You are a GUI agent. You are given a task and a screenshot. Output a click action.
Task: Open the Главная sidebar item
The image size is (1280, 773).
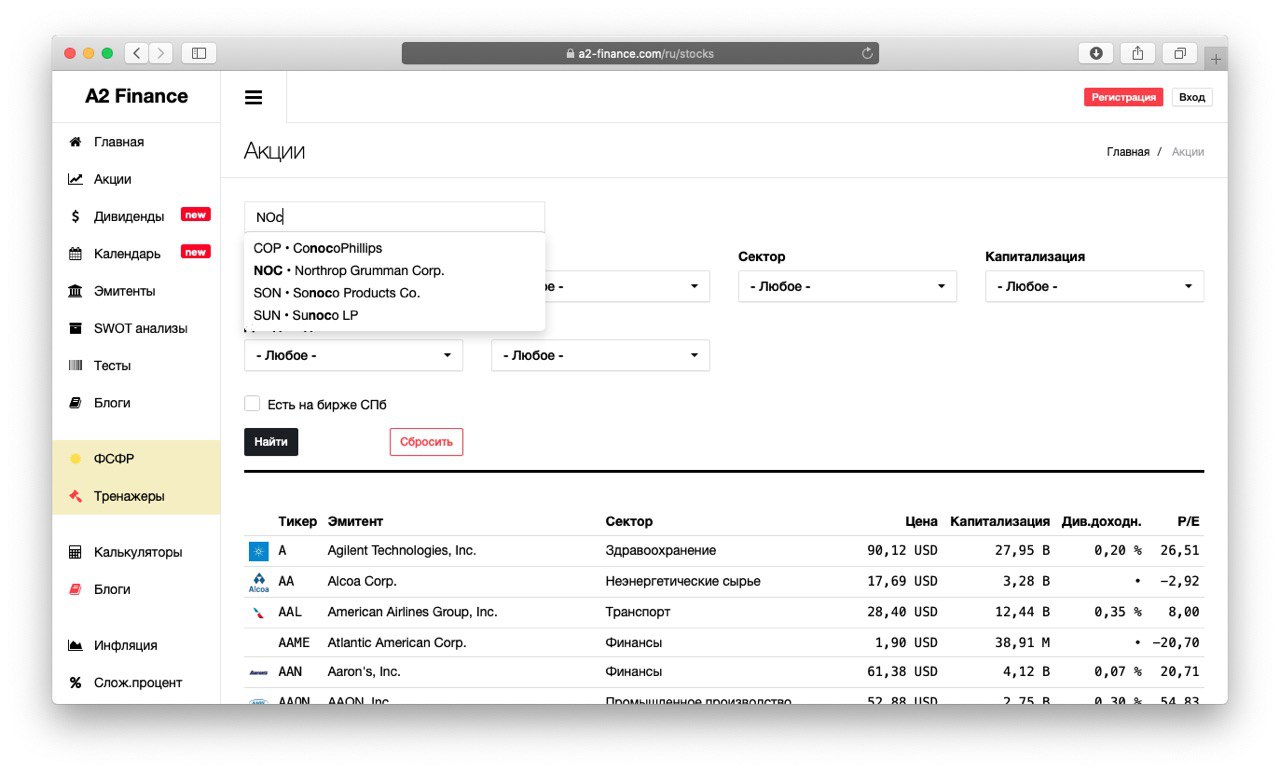[x=136, y=142]
